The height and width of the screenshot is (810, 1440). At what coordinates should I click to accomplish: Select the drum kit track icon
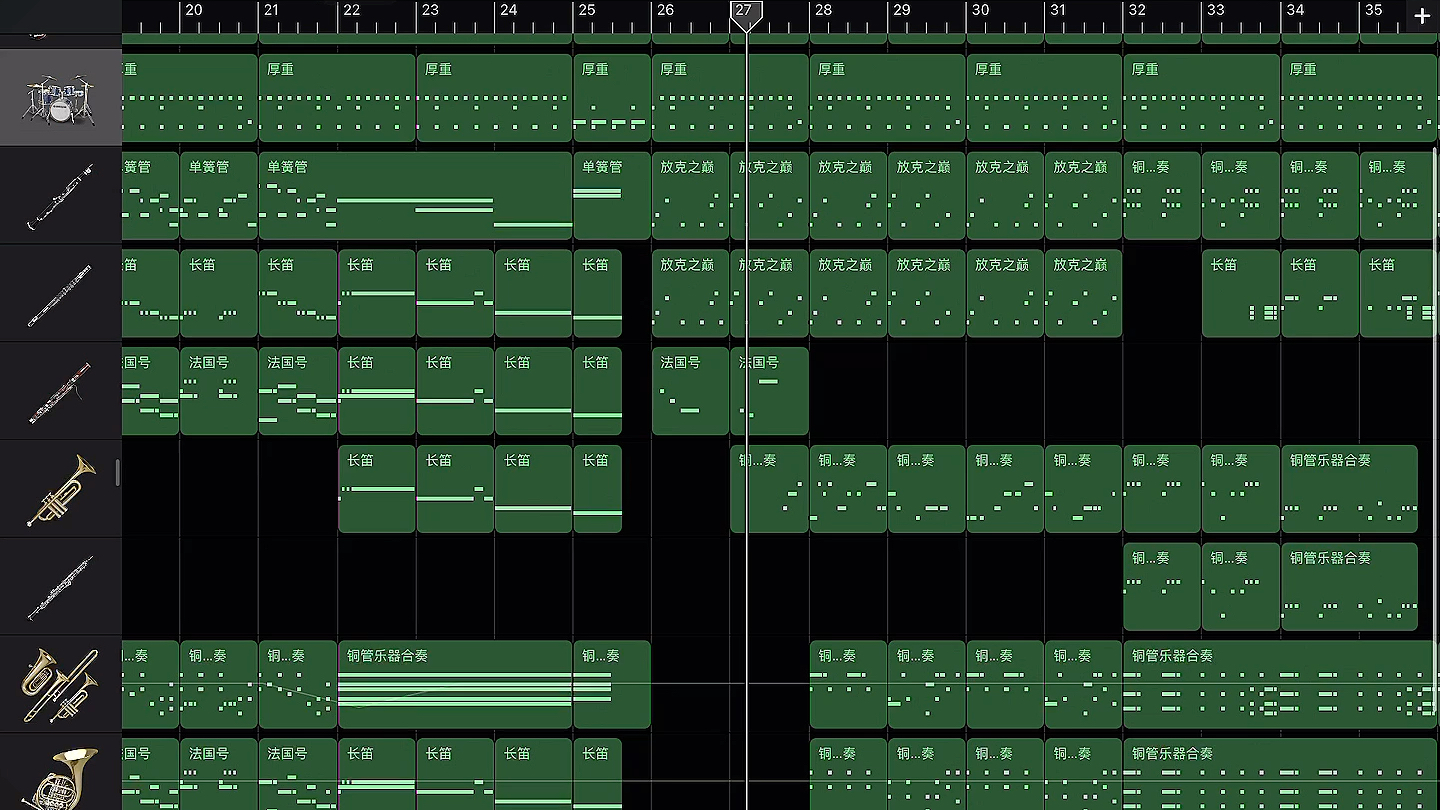(60, 98)
